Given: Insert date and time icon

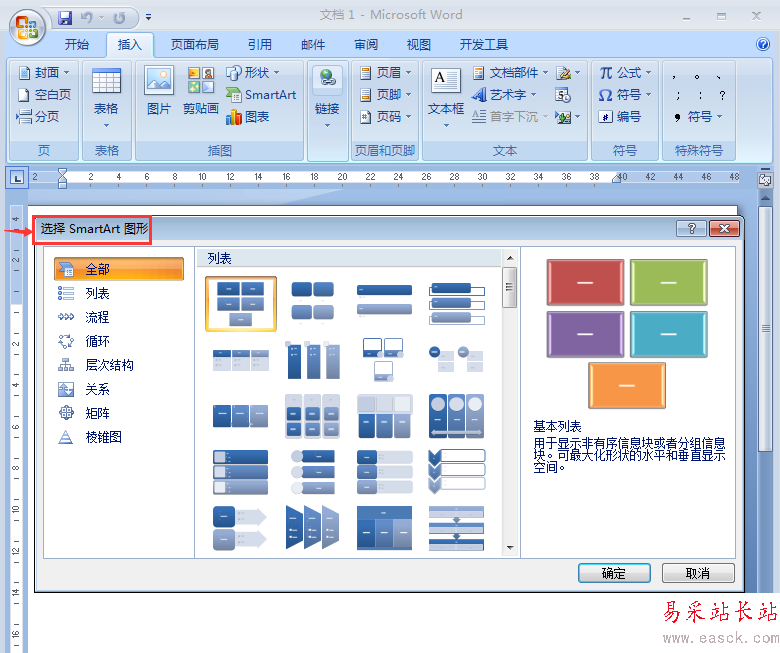Looking at the screenshot, I should point(563,94).
